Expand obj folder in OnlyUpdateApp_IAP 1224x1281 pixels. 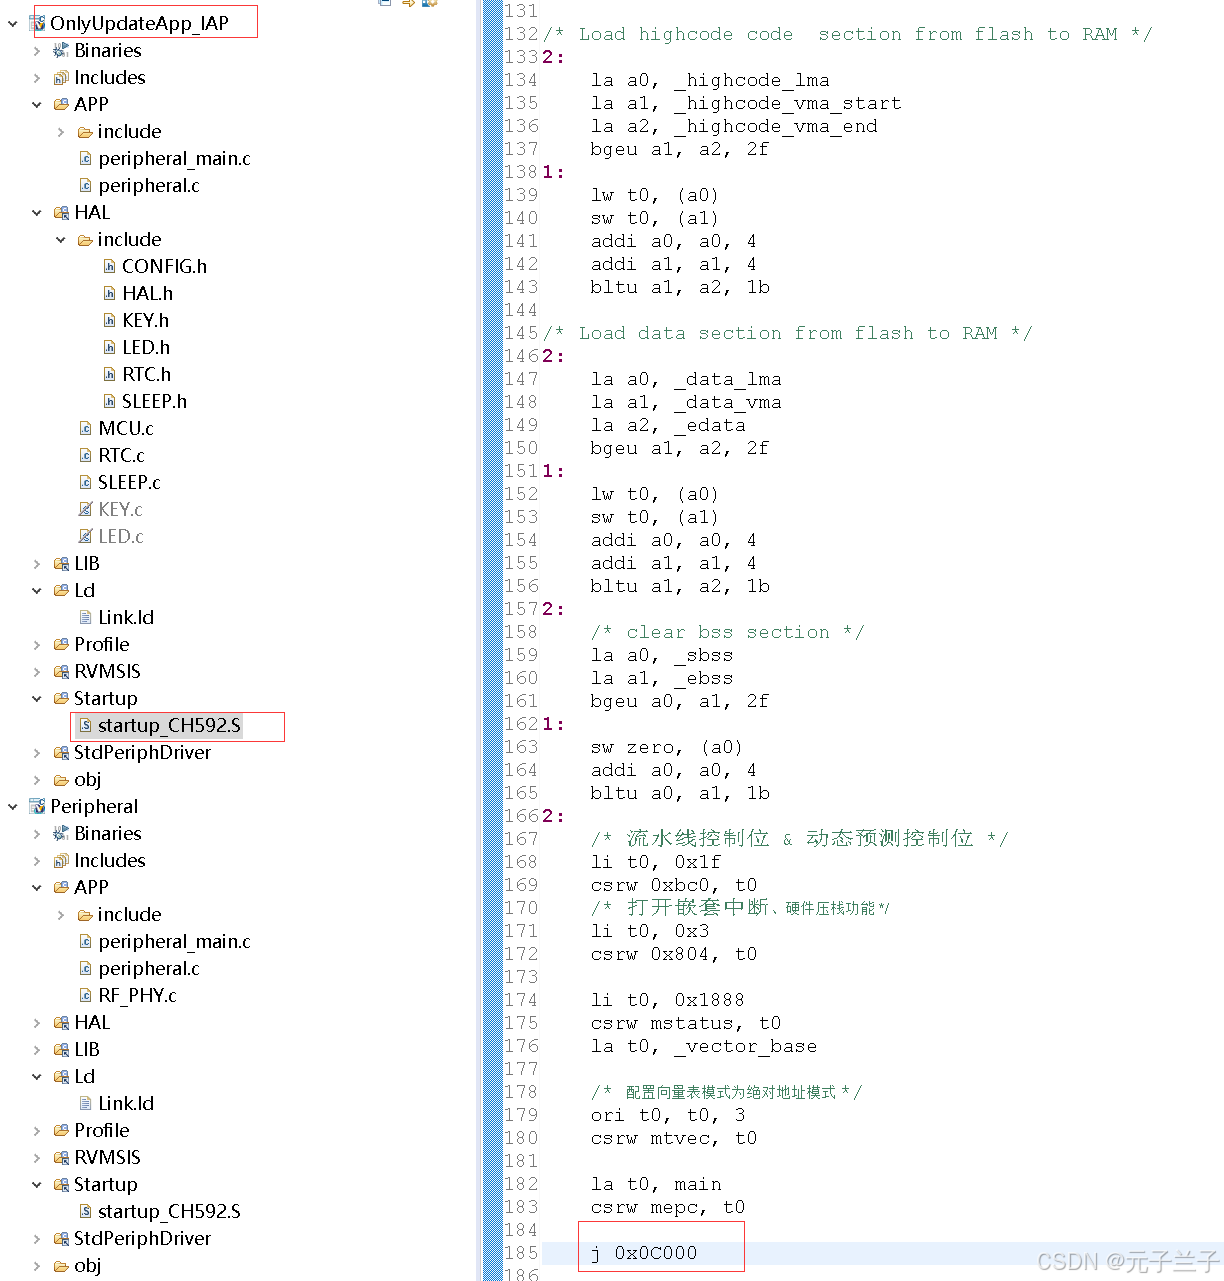pyautogui.click(x=37, y=779)
